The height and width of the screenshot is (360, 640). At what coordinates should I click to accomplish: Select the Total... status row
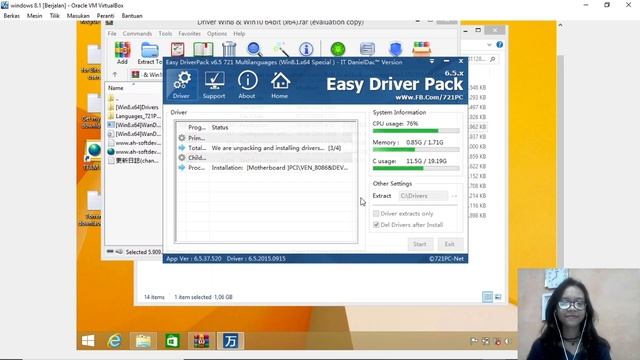(x=265, y=148)
